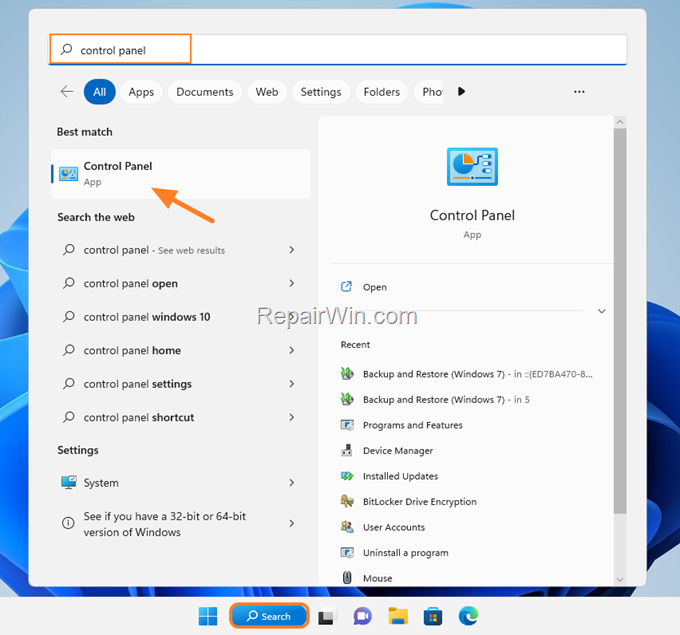Click Programs and Features icon

(347, 425)
